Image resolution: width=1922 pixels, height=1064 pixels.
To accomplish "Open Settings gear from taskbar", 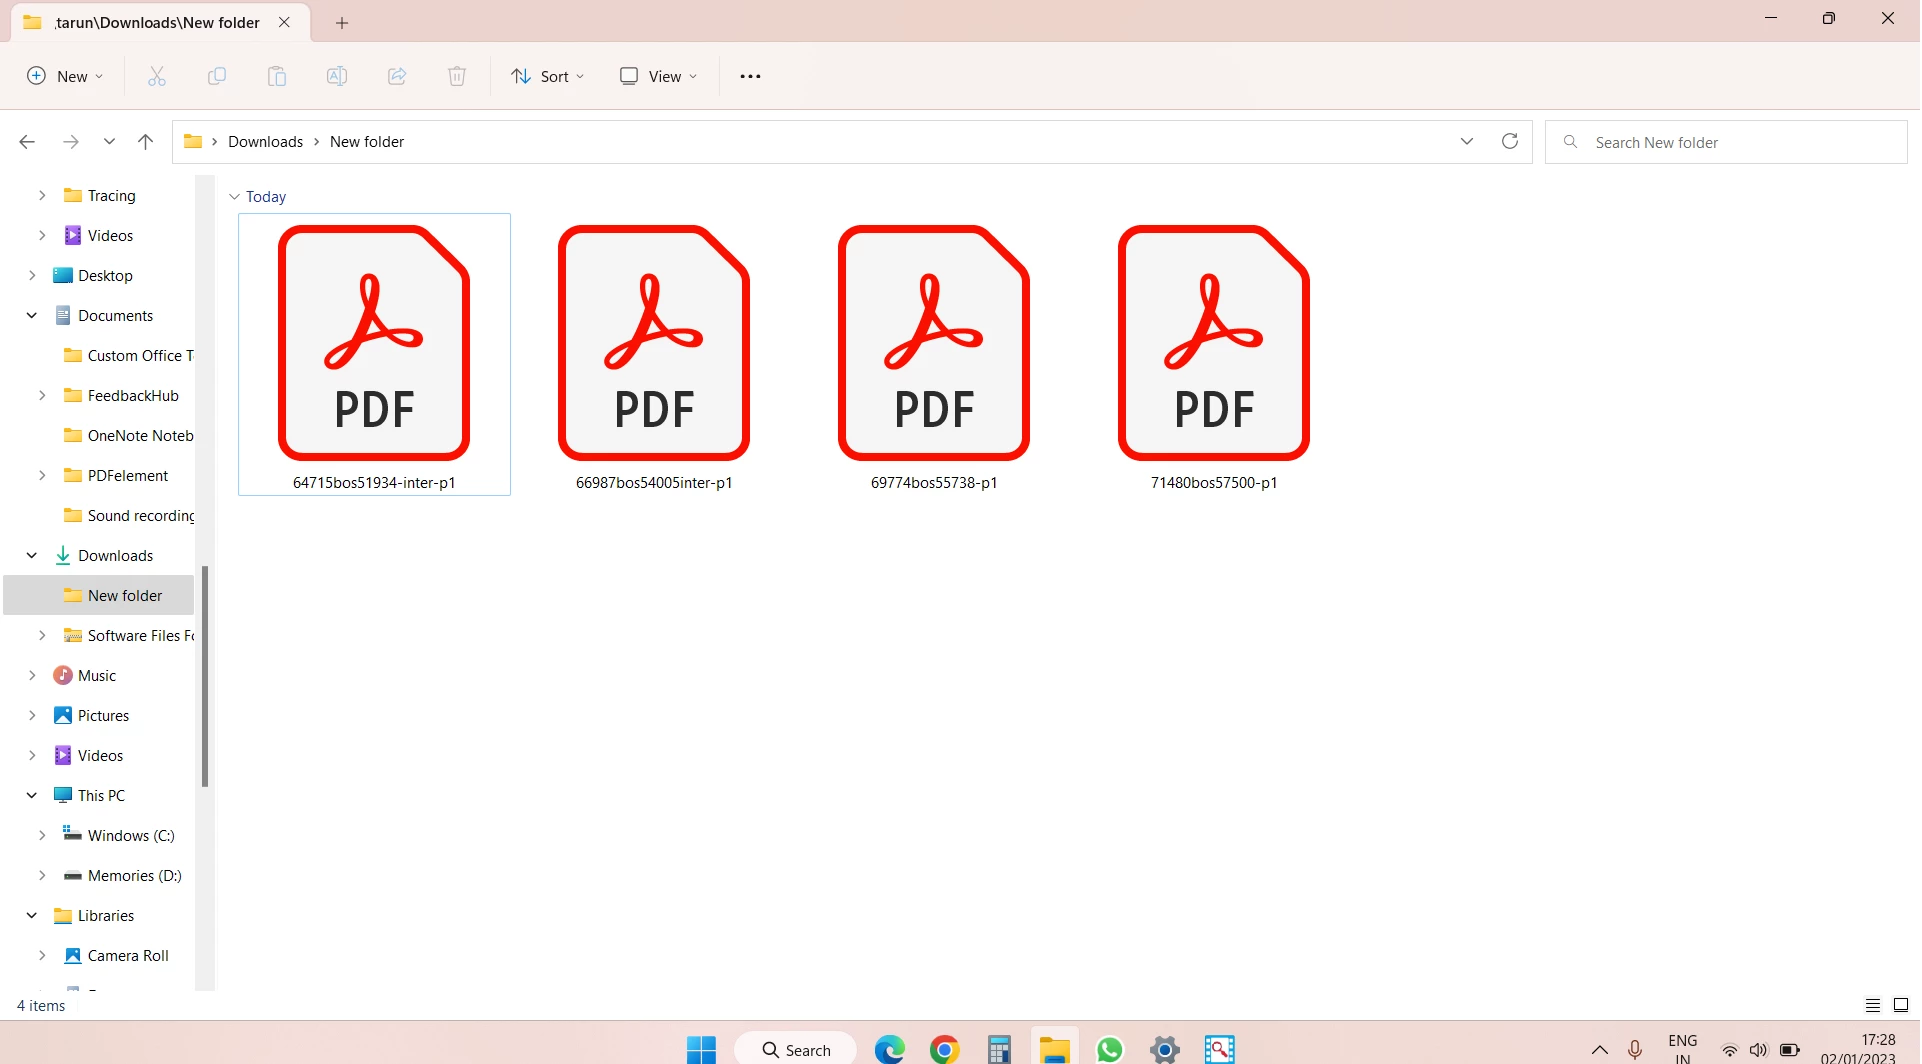I will tap(1165, 1049).
